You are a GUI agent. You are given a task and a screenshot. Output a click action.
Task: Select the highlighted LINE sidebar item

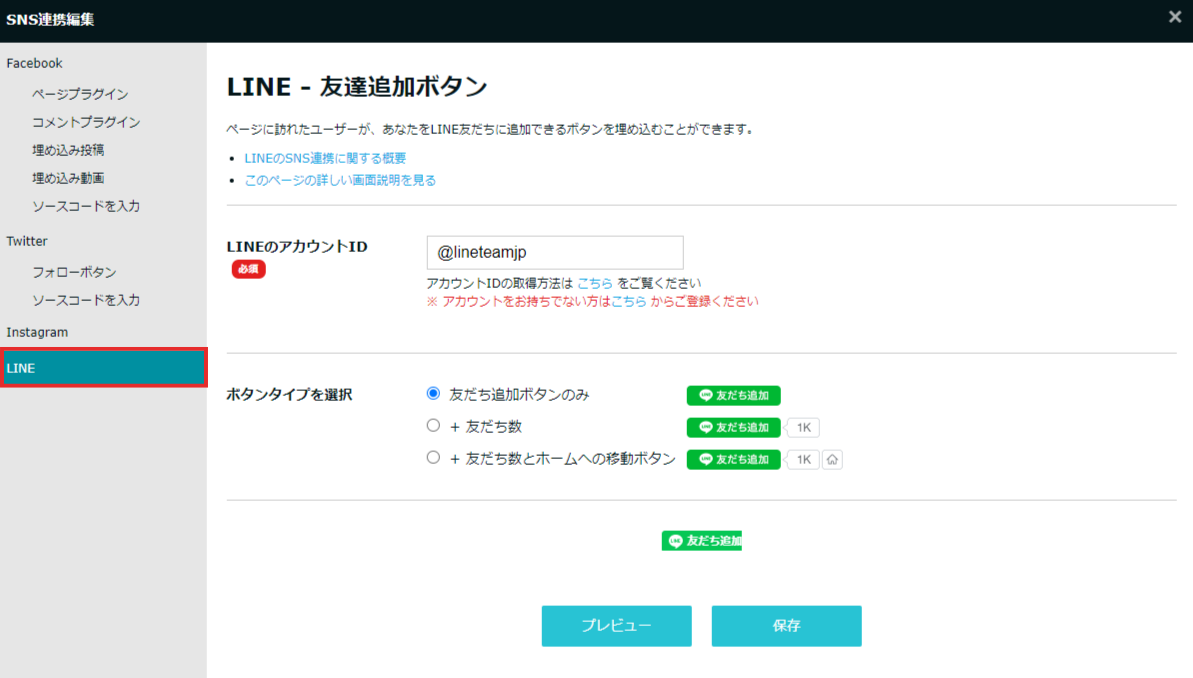point(103,368)
